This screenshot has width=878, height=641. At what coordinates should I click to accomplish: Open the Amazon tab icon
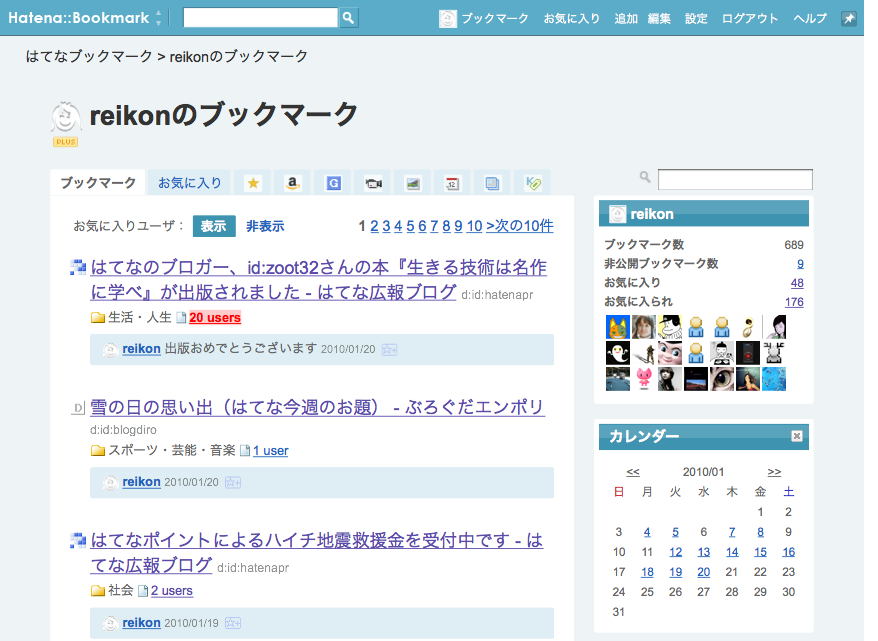tap(293, 183)
